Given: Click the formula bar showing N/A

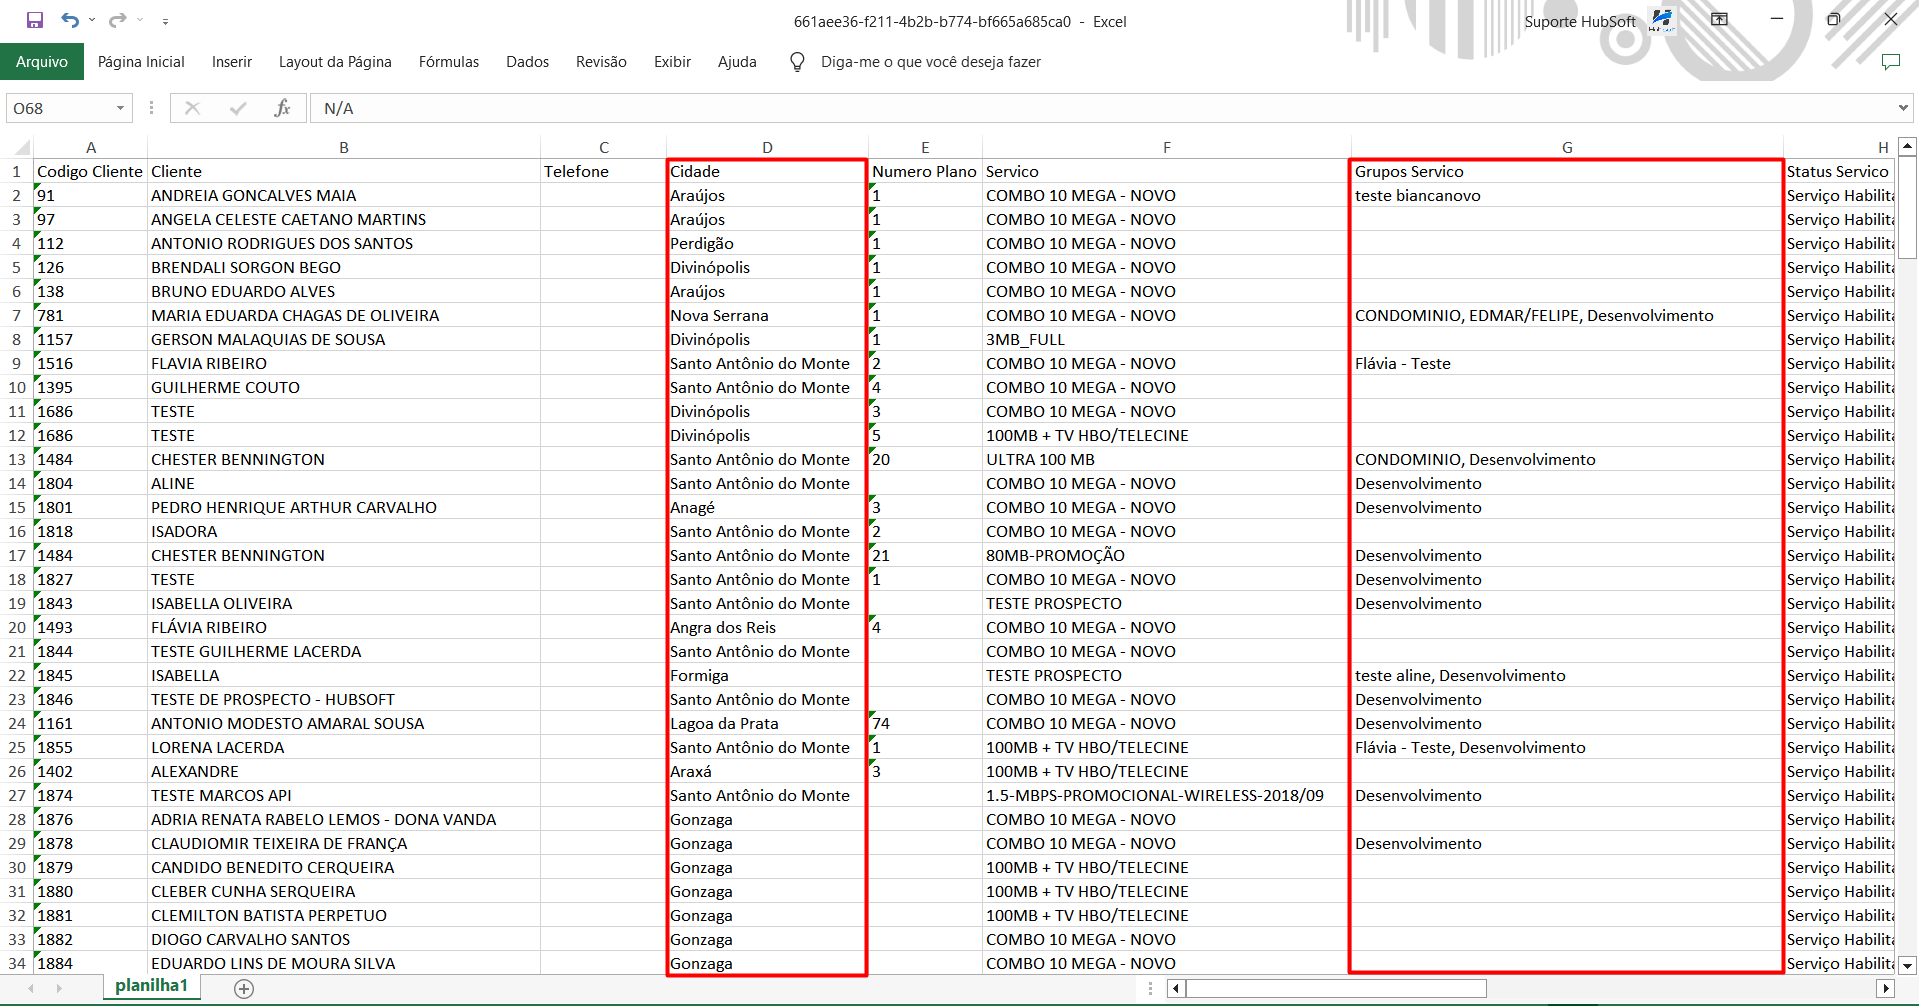Looking at the screenshot, I should pos(1100,108).
